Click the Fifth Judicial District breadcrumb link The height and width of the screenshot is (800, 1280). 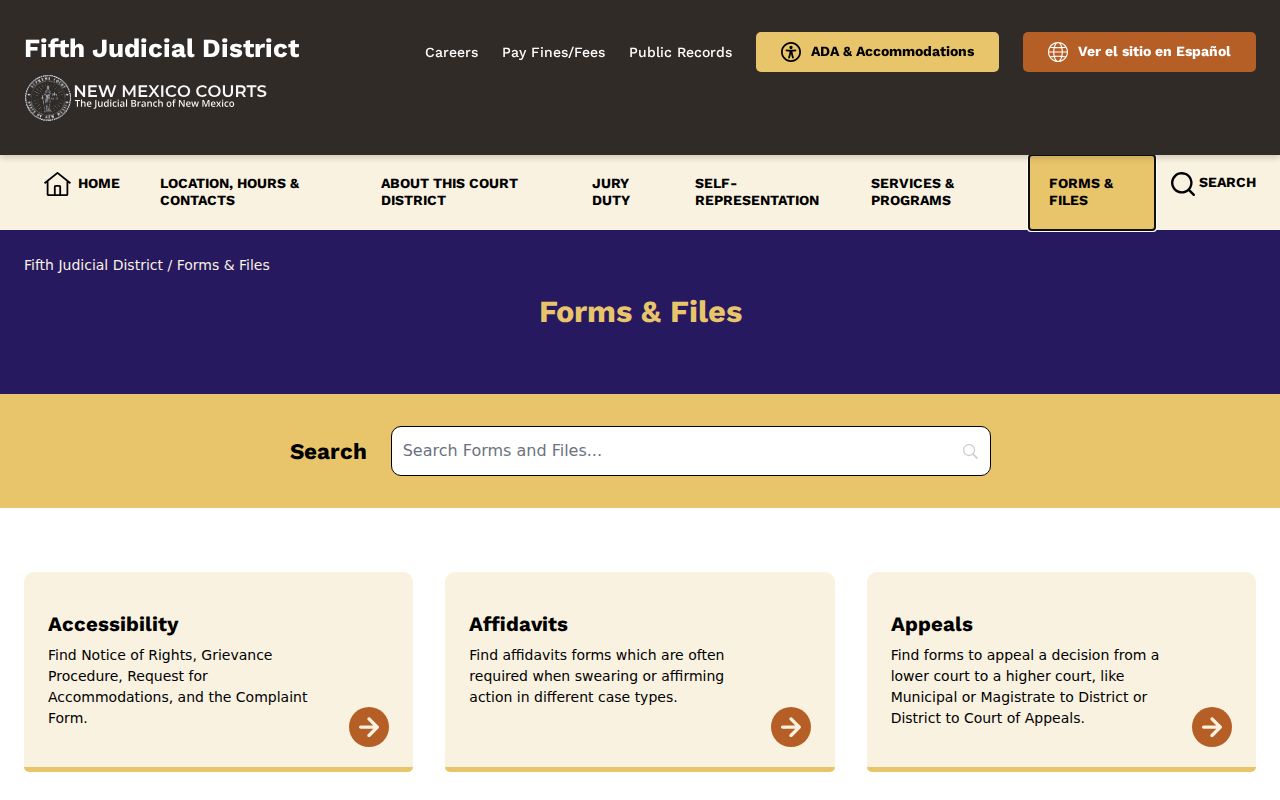coord(93,265)
